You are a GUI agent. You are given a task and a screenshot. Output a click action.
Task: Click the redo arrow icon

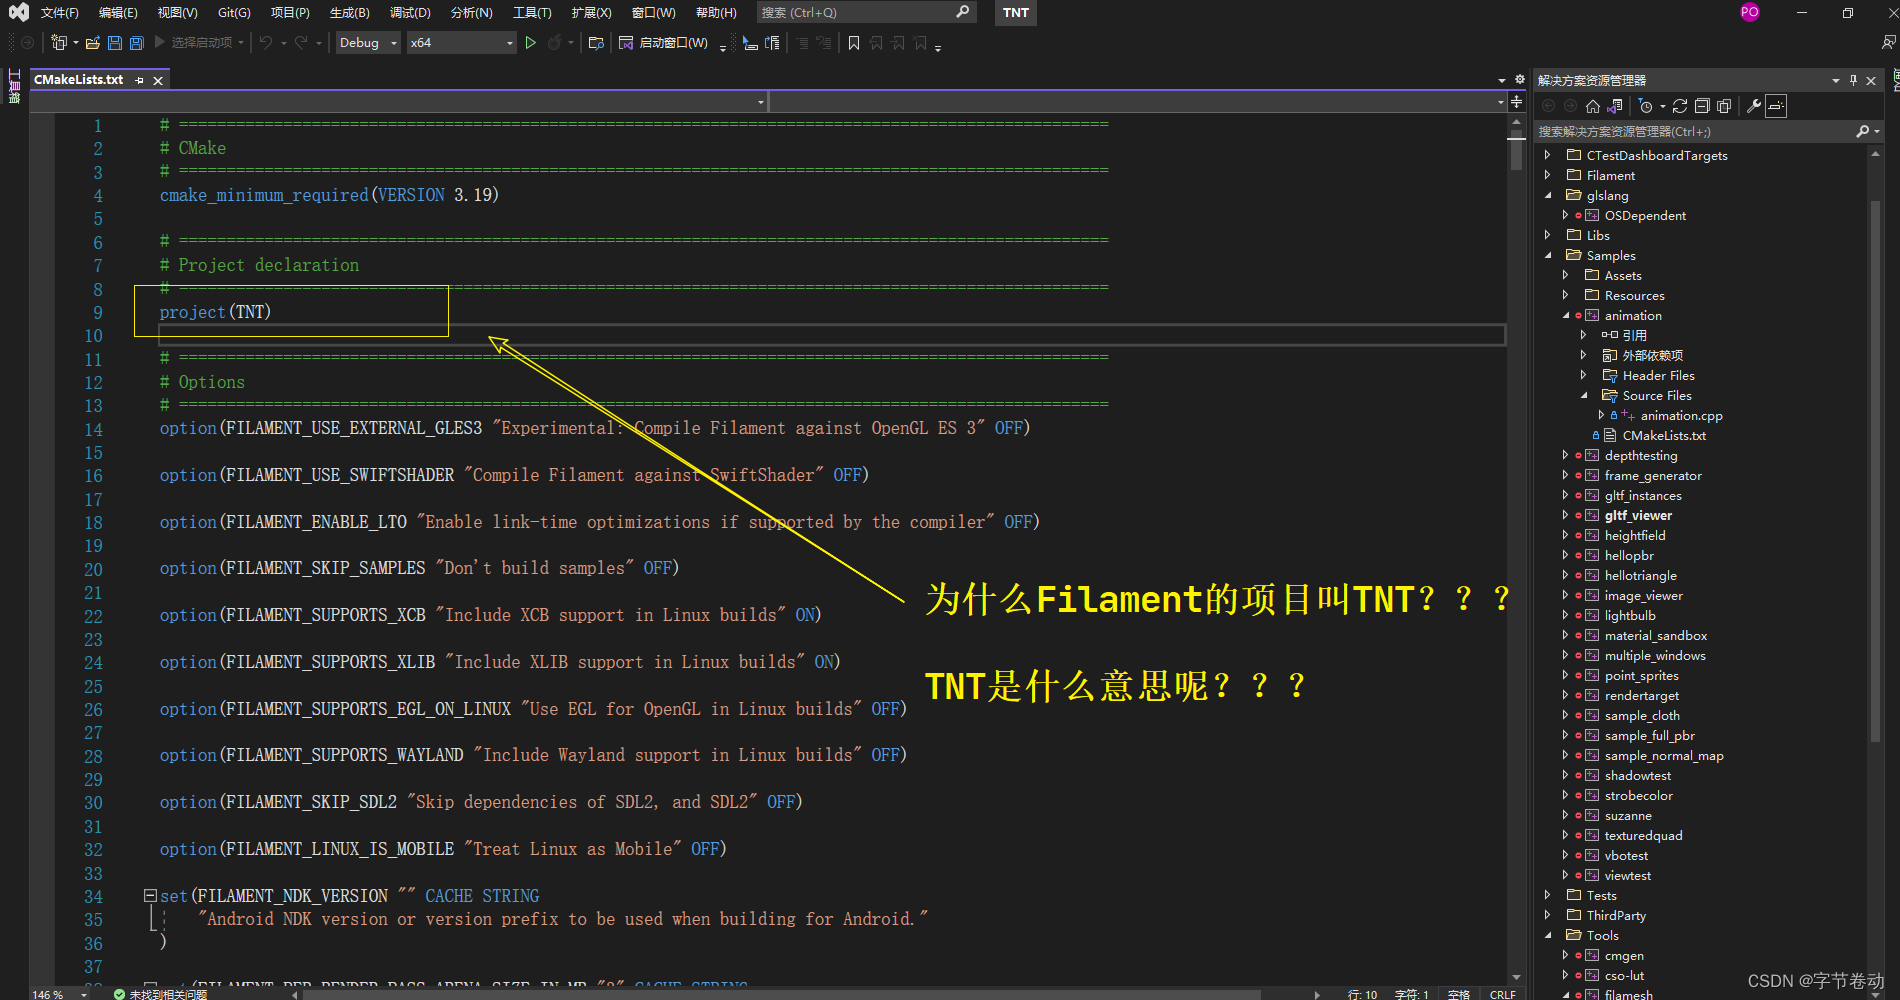pos(301,43)
